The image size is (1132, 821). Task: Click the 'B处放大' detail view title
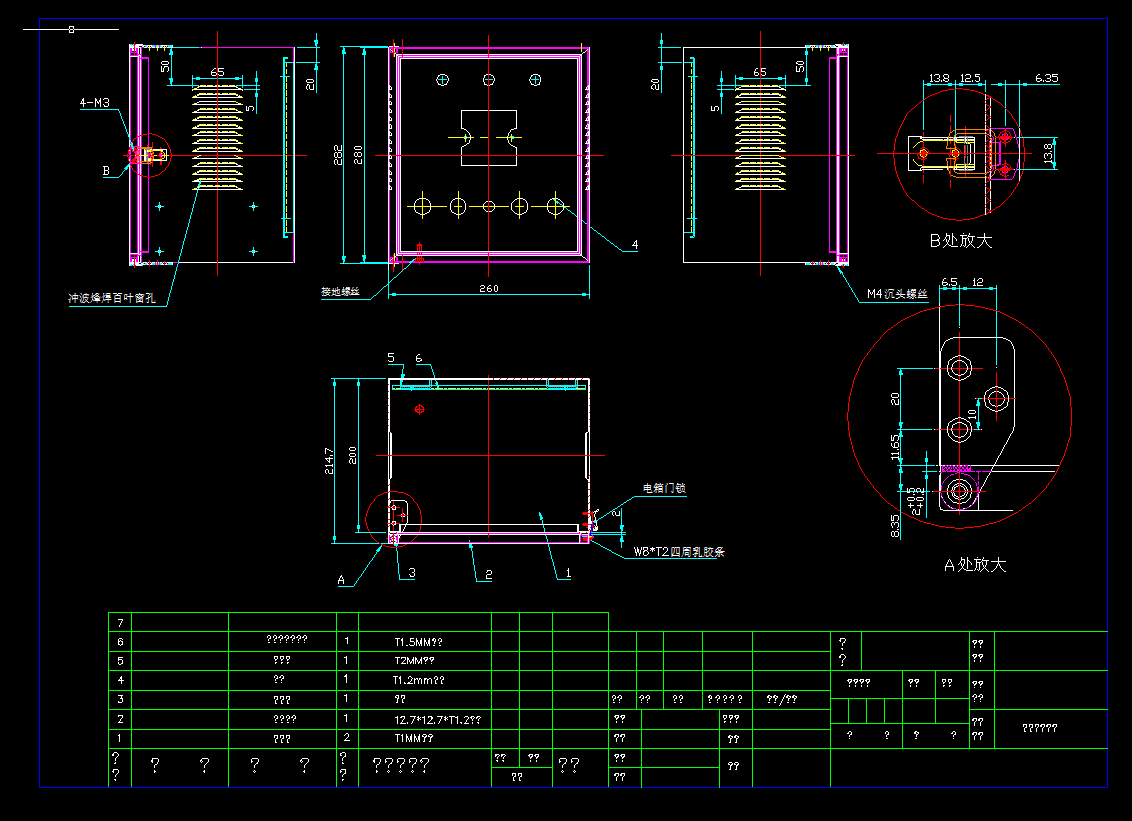point(960,240)
